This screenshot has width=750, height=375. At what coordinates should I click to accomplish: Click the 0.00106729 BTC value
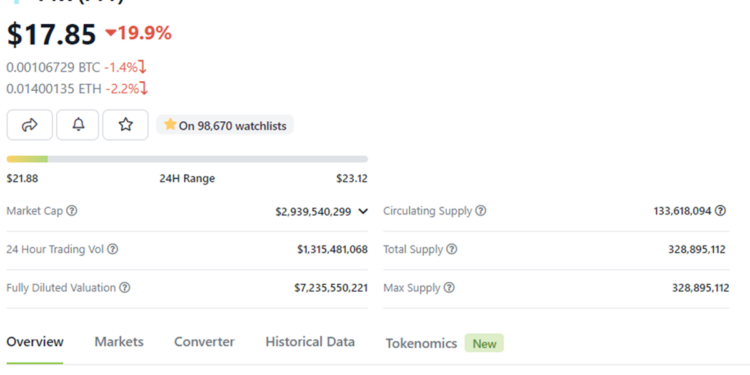pyautogui.click(x=53, y=67)
